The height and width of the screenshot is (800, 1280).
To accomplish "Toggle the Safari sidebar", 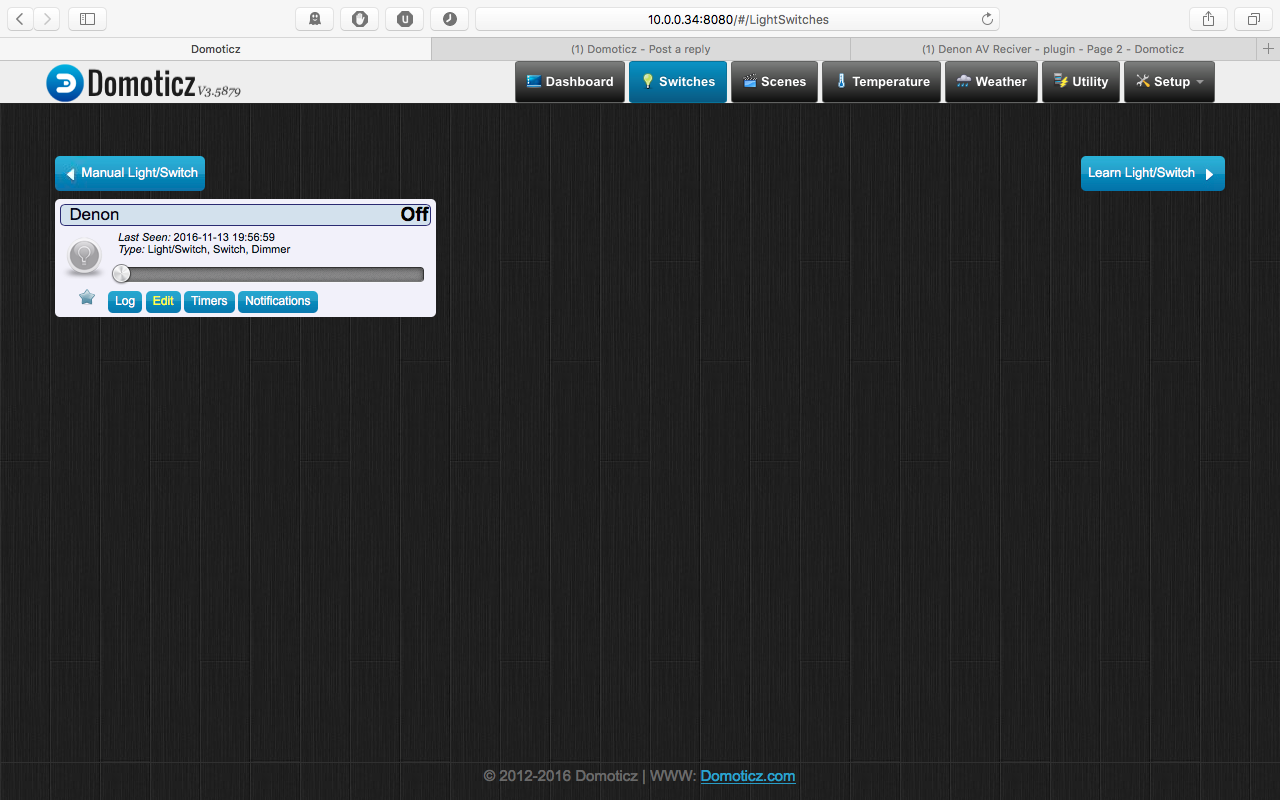I will [88, 19].
